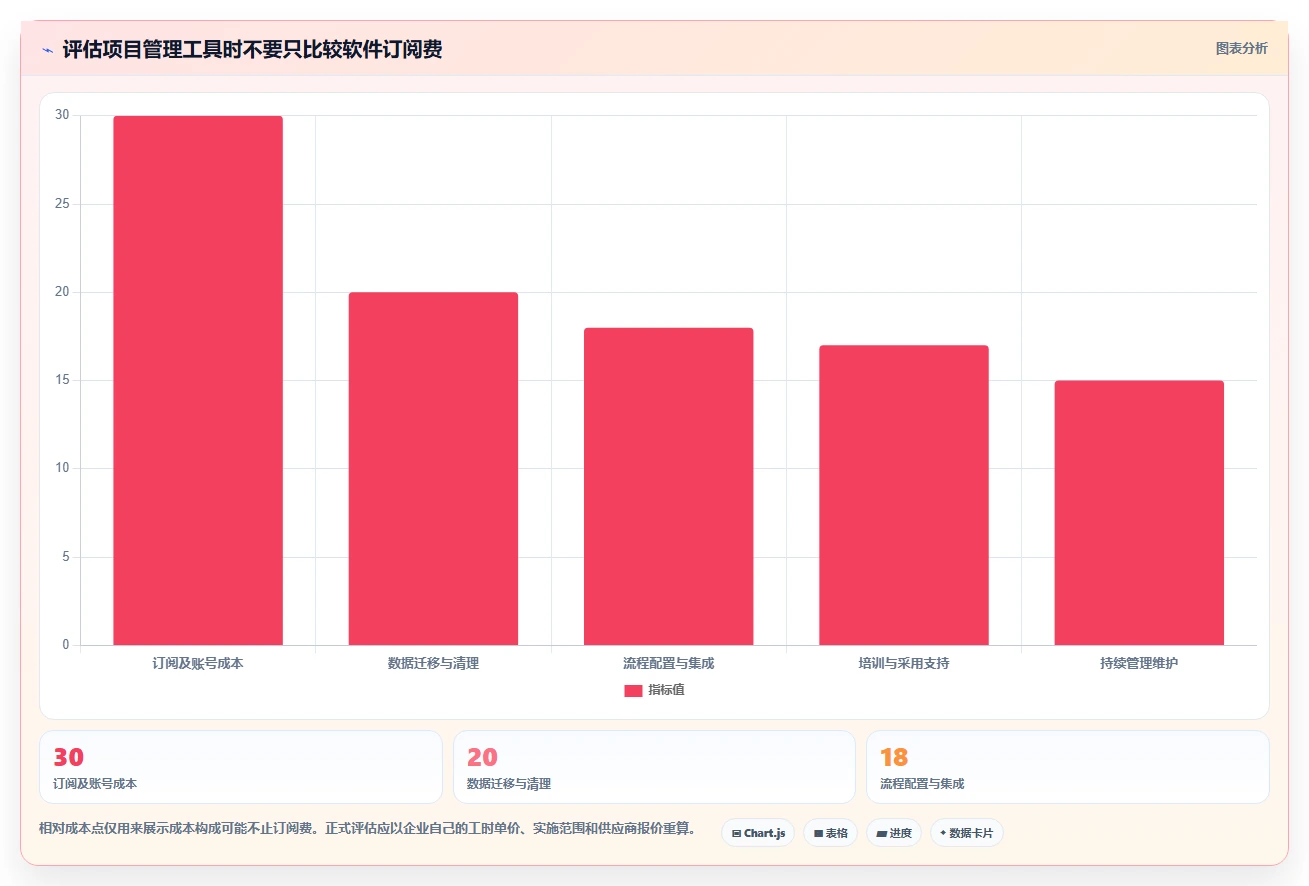Toggle the 指标值 legend color box

[x=633, y=690]
